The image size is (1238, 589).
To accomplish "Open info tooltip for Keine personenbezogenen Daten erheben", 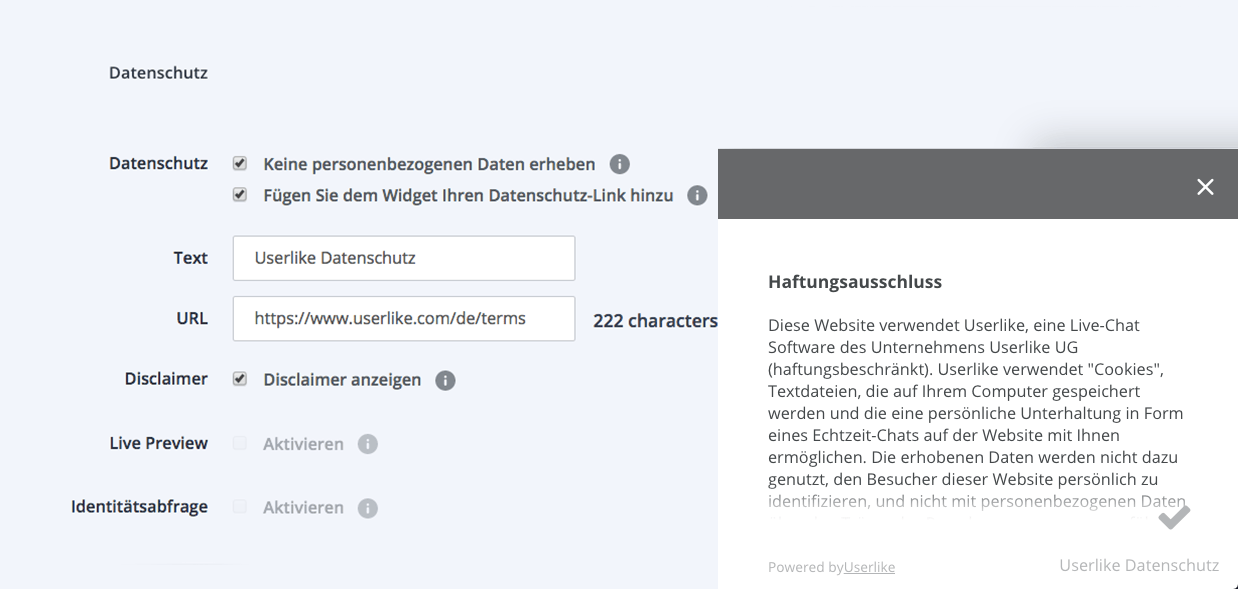I will click(x=619, y=163).
